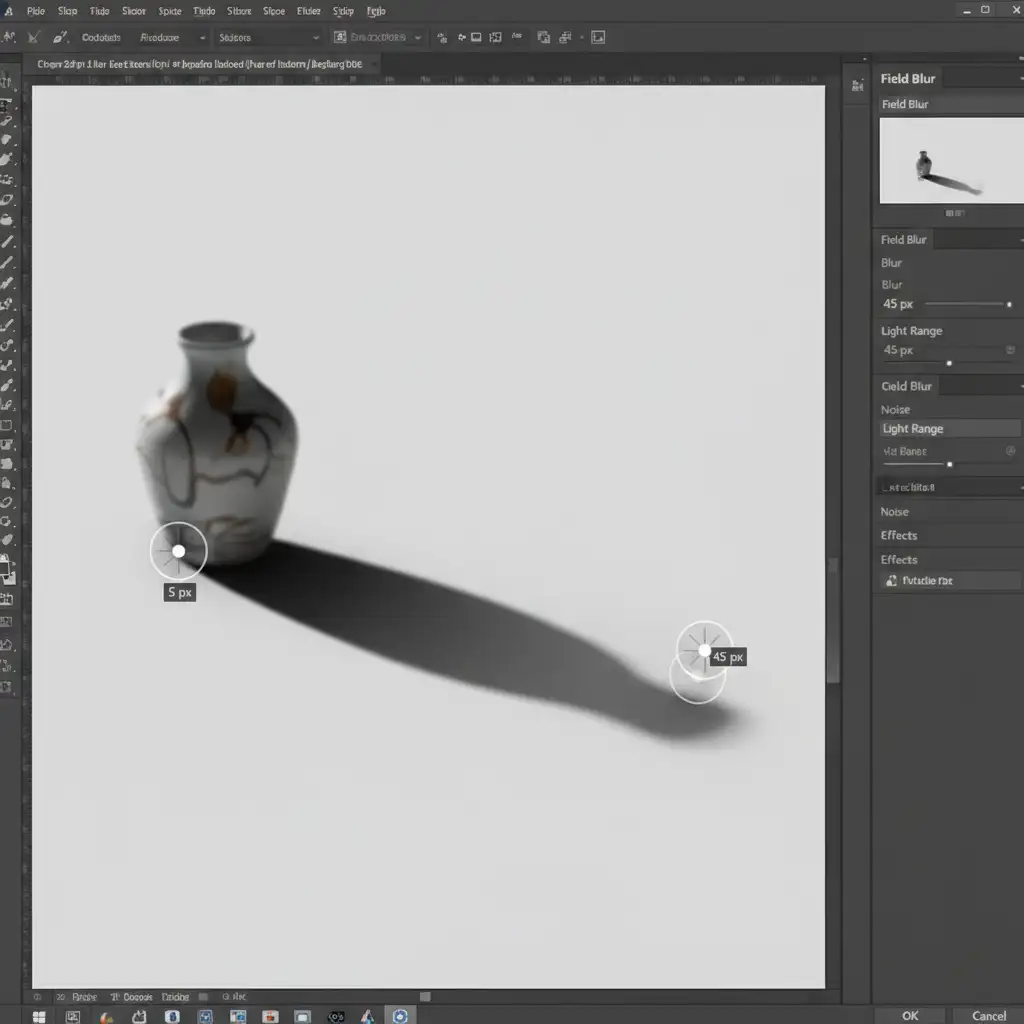
Task: Open the first menu in the menu bar
Action: click(x=35, y=11)
